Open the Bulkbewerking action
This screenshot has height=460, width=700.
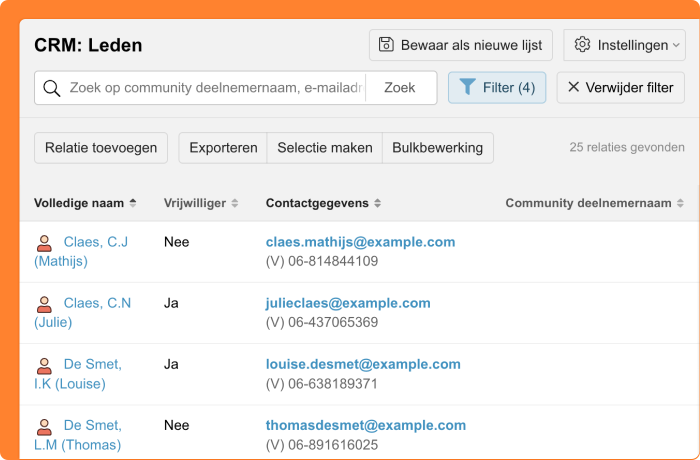437,148
